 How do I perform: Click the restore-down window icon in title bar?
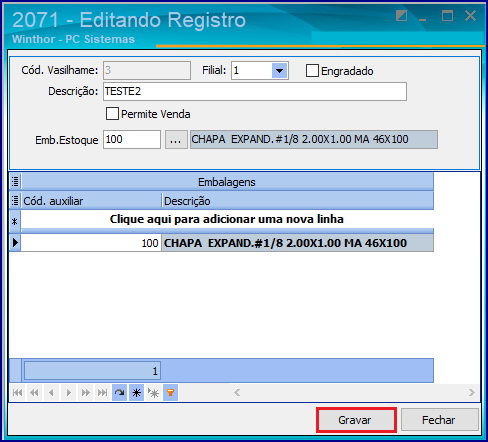coord(401,16)
